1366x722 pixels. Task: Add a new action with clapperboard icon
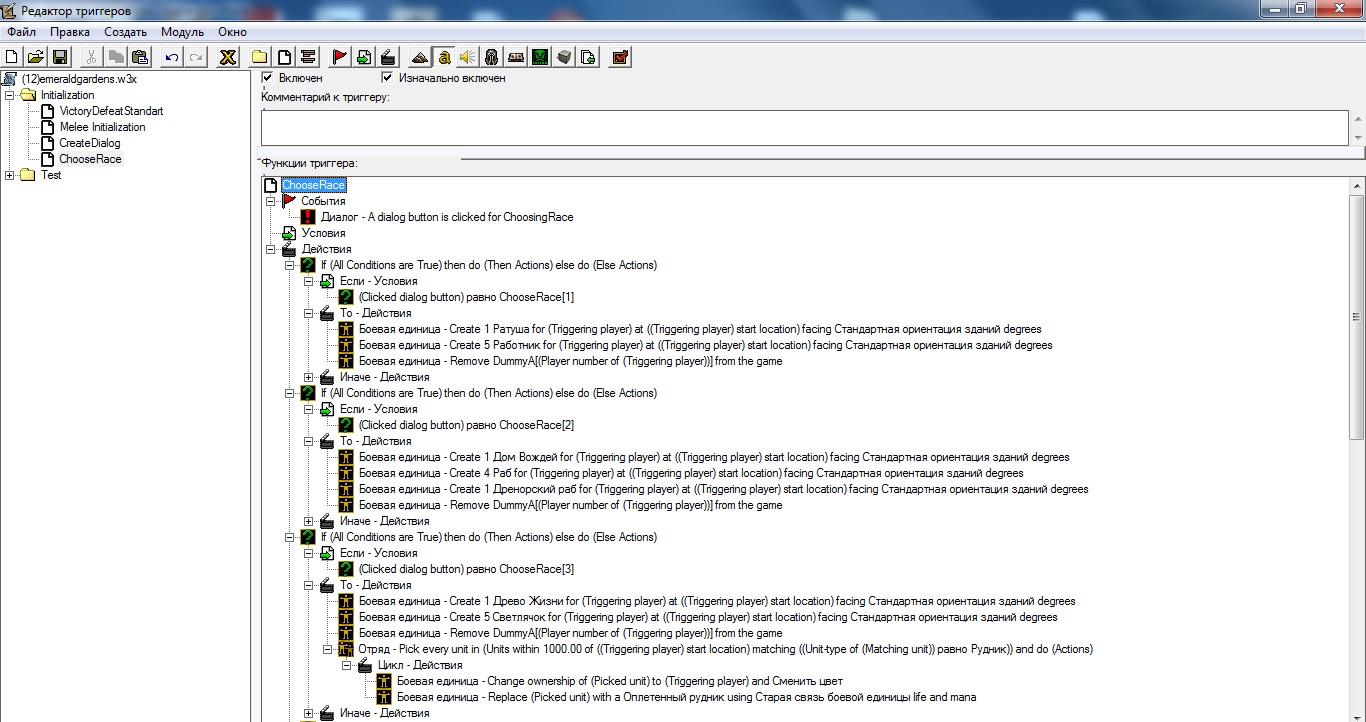[388, 57]
